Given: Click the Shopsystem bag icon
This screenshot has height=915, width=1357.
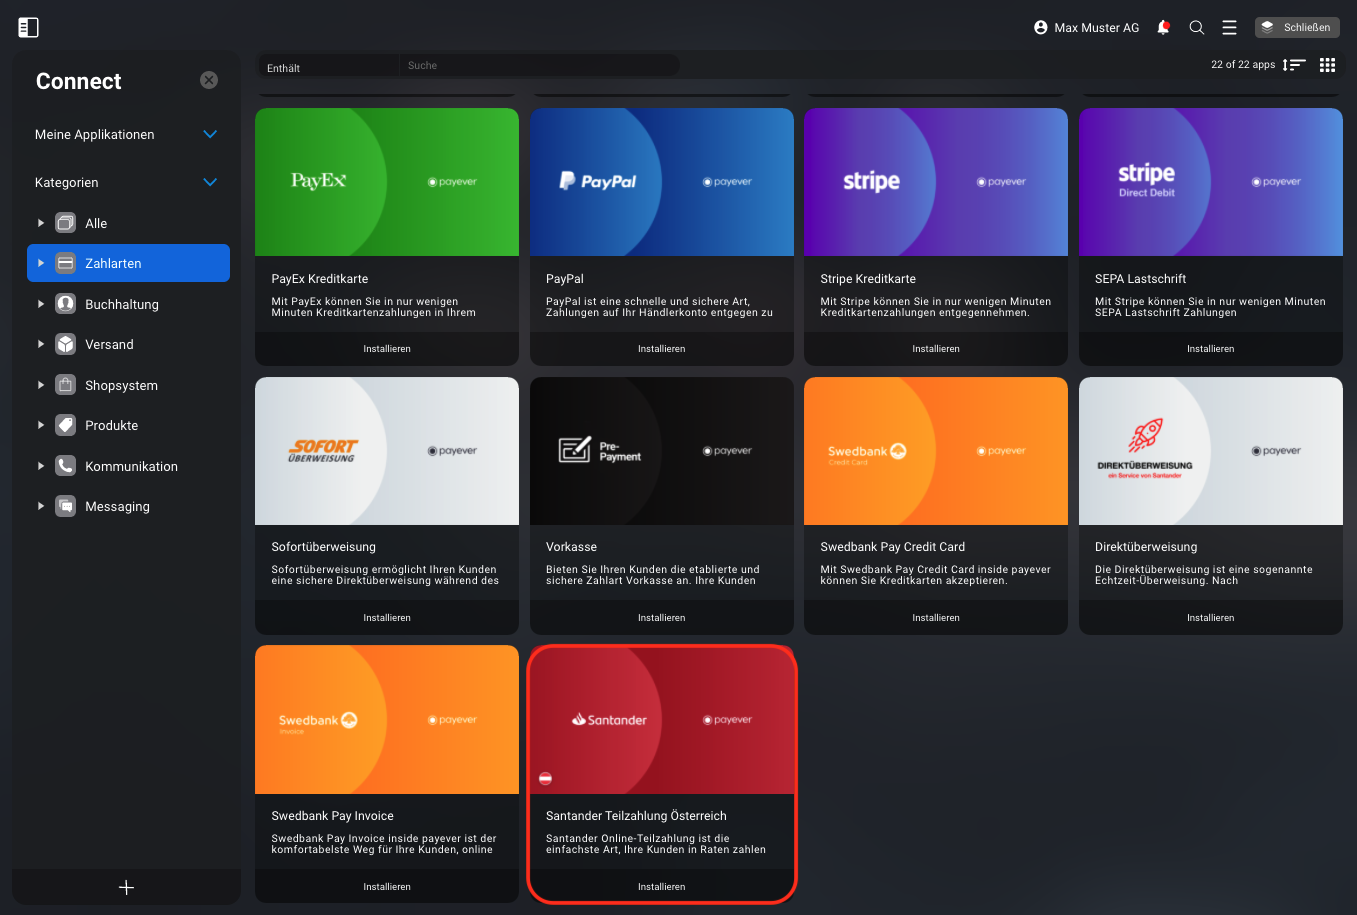Looking at the screenshot, I should (66, 385).
